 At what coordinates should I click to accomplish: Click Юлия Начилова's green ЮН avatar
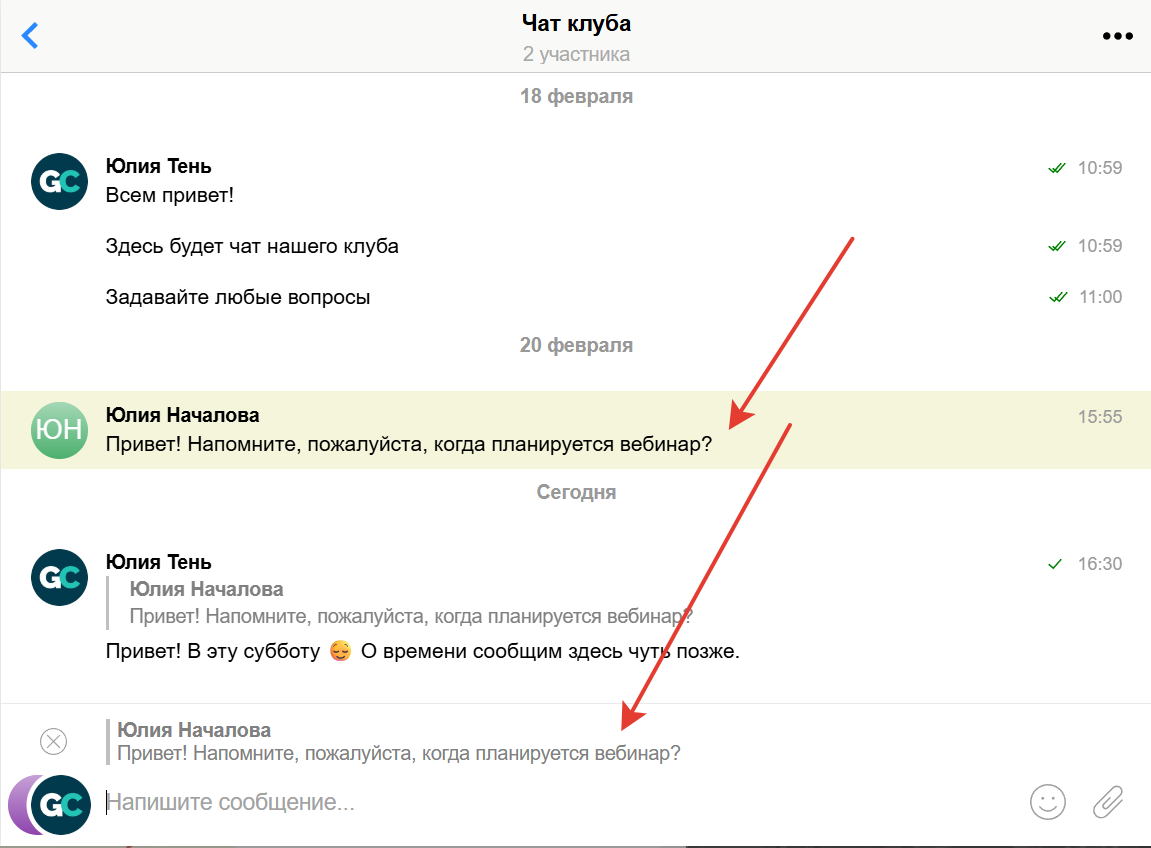tap(60, 430)
